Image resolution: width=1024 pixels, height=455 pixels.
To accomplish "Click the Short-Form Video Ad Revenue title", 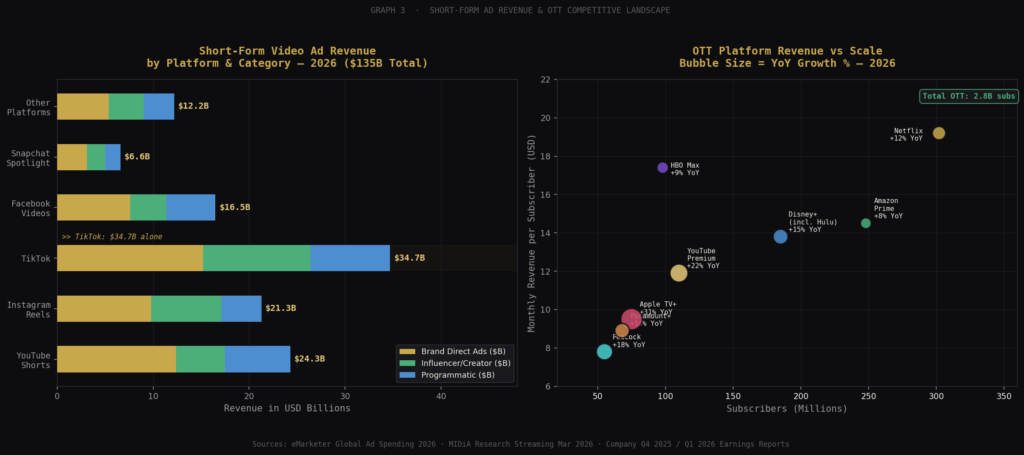I will (287, 57).
